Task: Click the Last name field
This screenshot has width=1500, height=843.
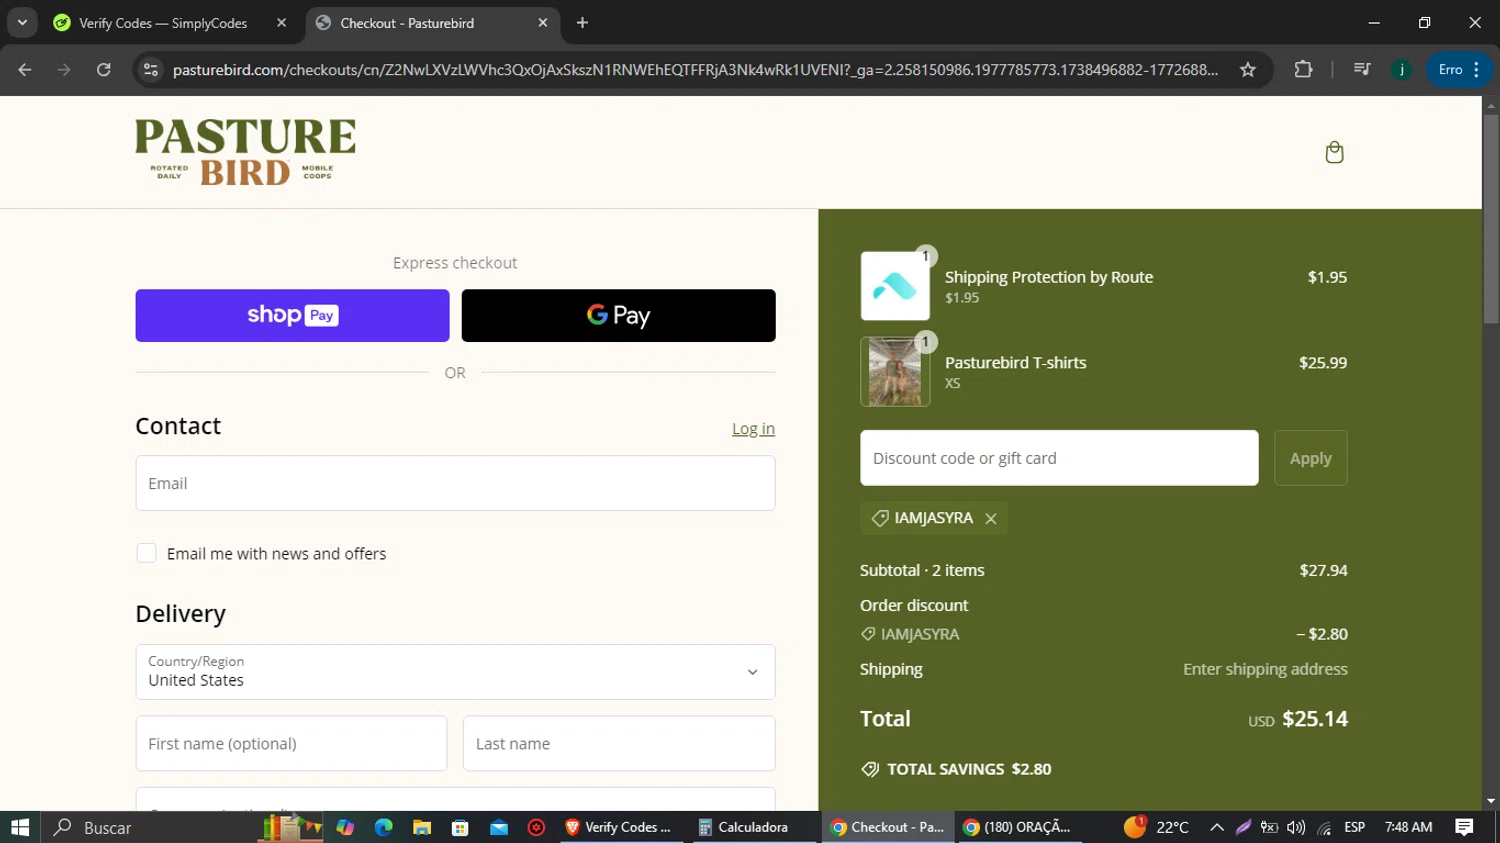Action: (x=619, y=743)
